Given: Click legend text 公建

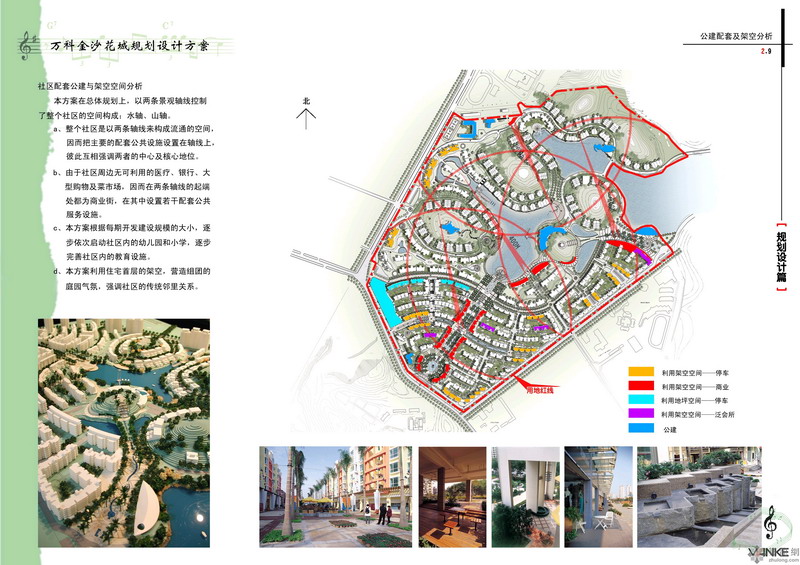Looking at the screenshot, I should pos(670,430).
